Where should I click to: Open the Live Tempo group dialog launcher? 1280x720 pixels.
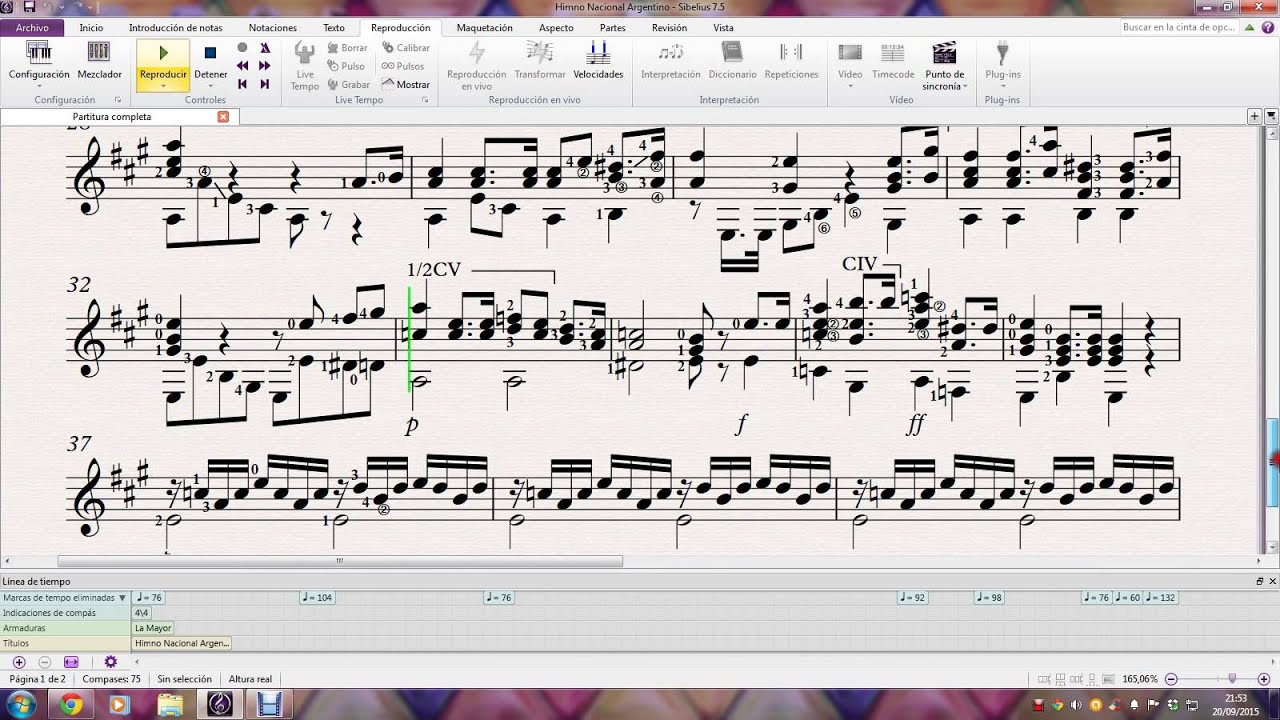tap(425, 100)
